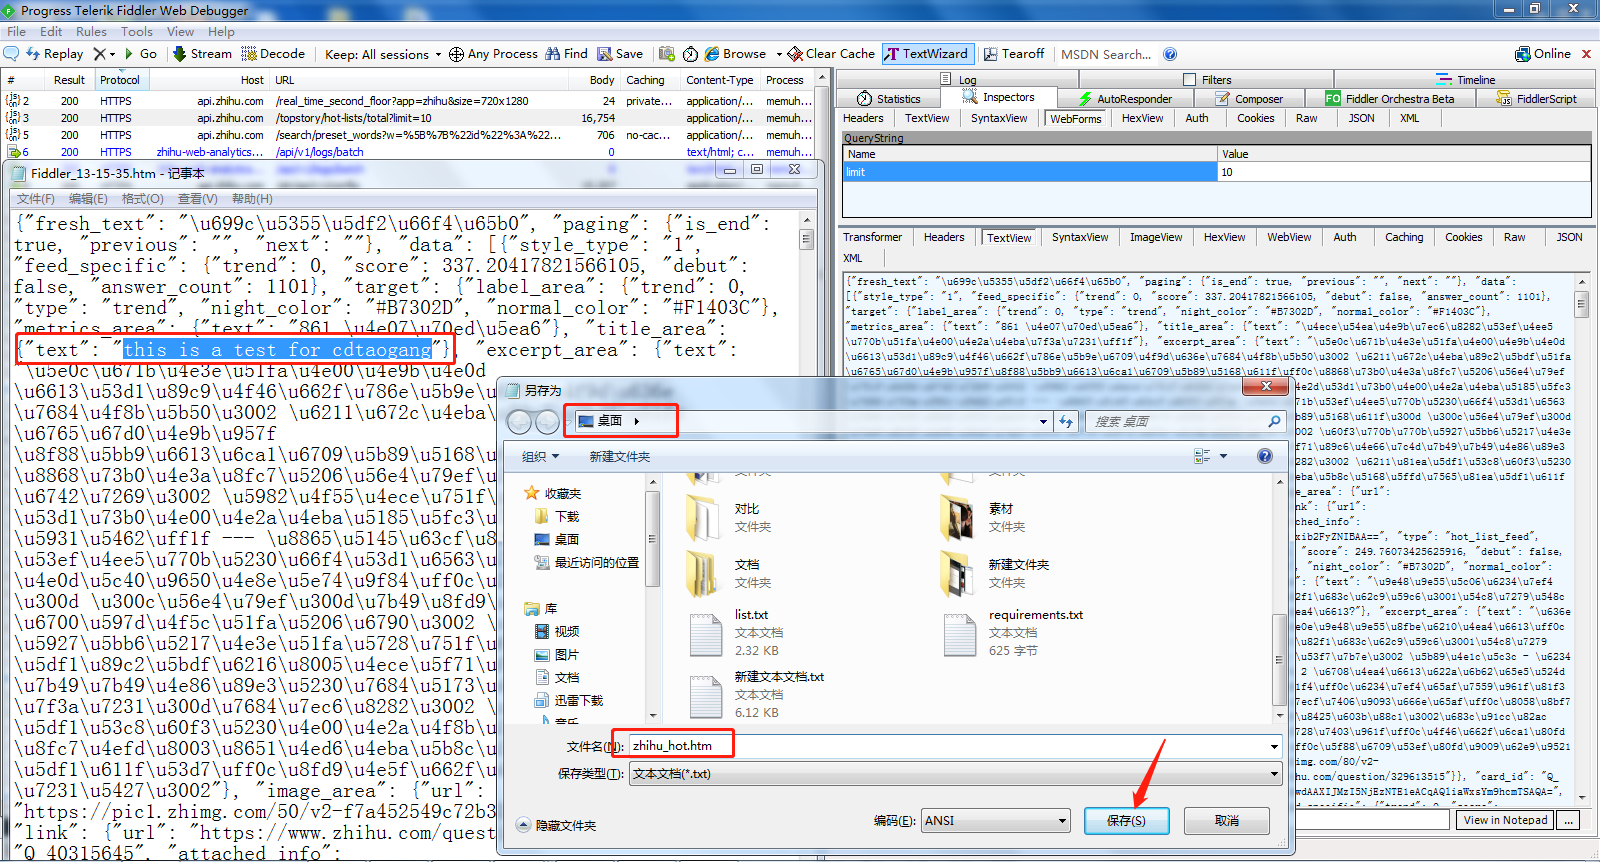Click the refresh button beside address bar
Viewport: 1600px width, 862px height.
click(x=1066, y=422)
